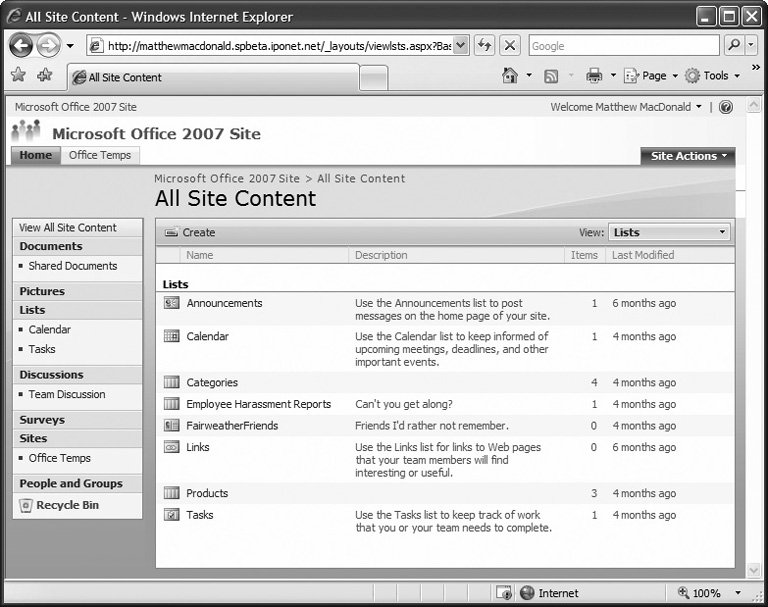Click the Refresh page icon

[x=485, y=45]
